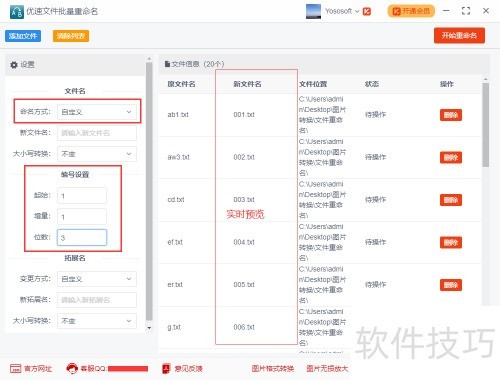Close the application window
Viewport: 500px width, 380px height.
point(486,11)
